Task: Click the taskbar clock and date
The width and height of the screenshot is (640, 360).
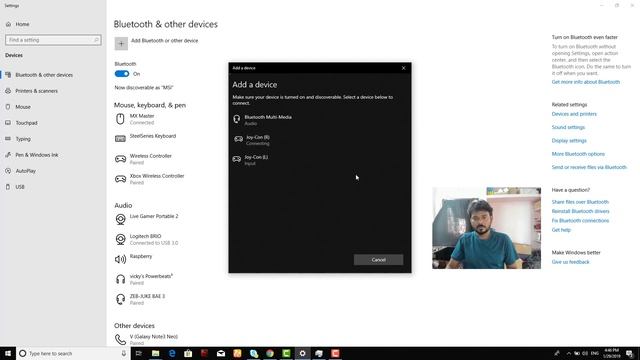Action: (x=612, y=353)
